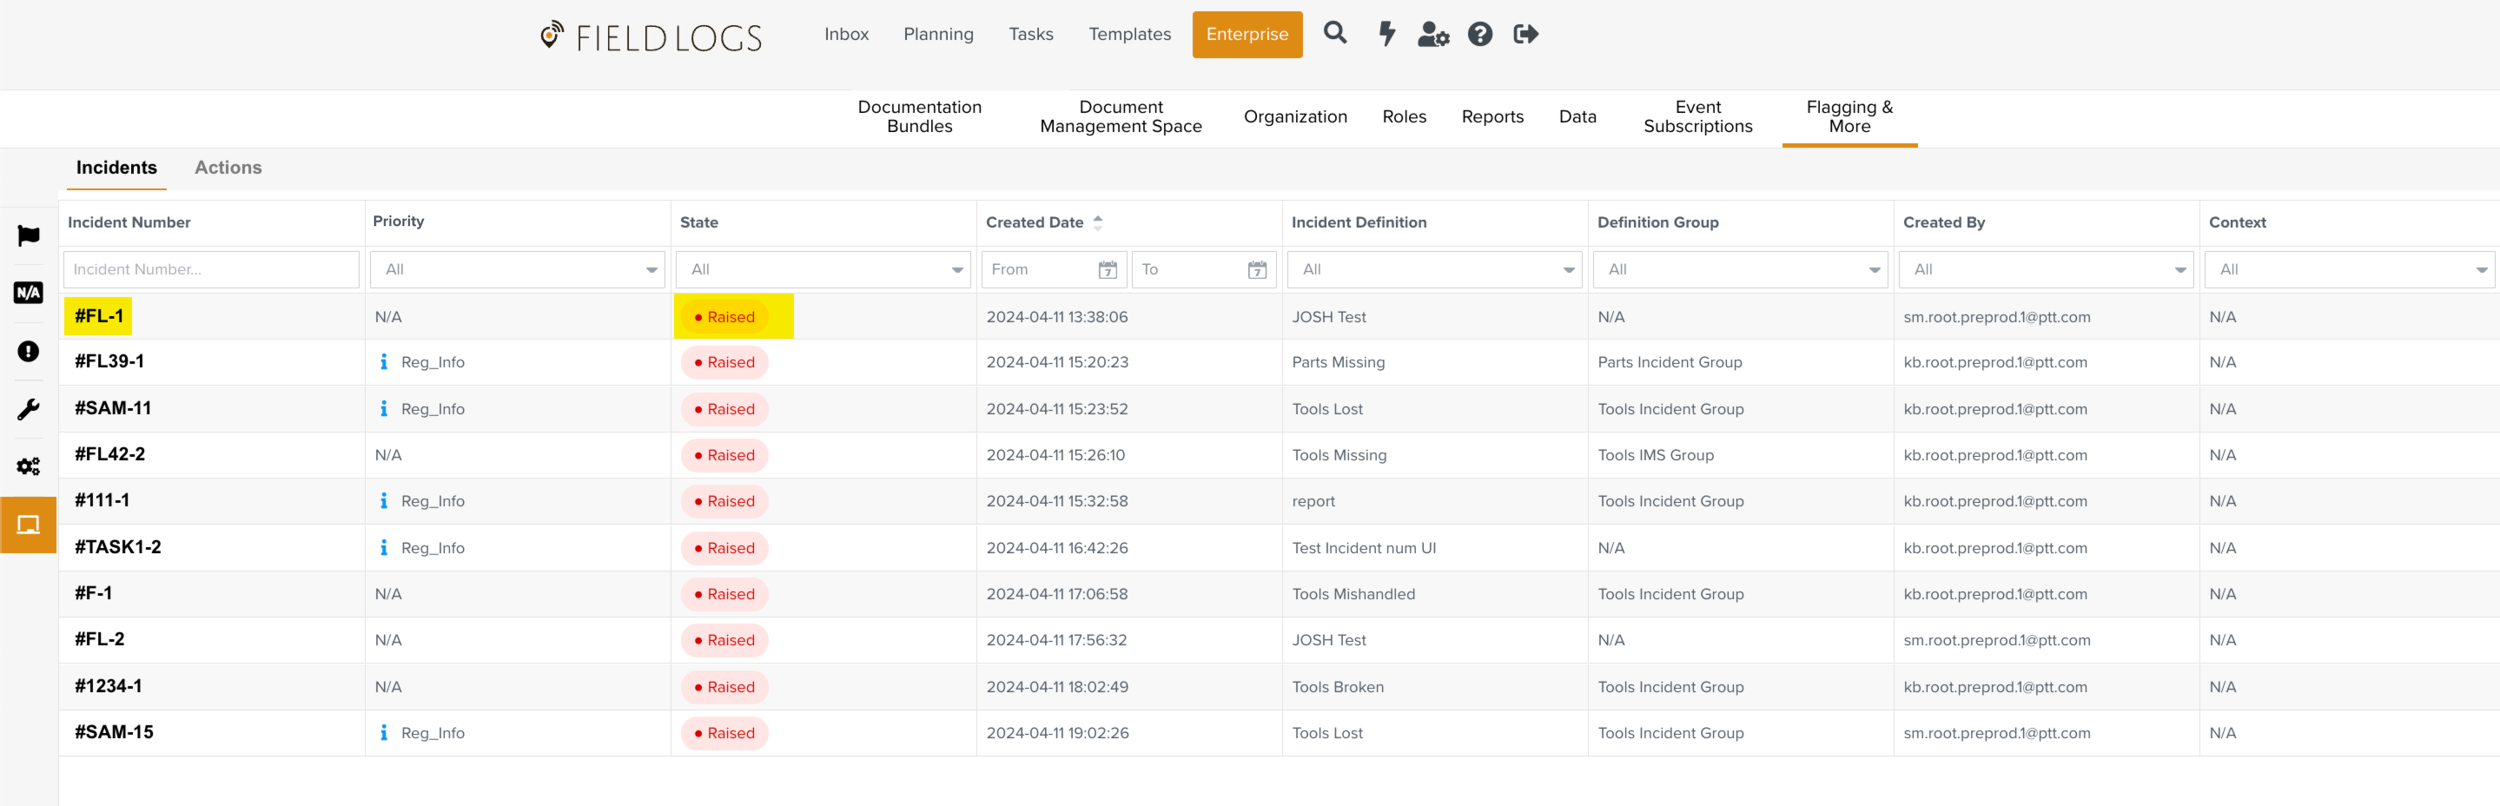The height and width of the screenshot is (806, 2500).
Task: Click 'Parts Incident Group' cell
Action: [x=1669, y=362]
